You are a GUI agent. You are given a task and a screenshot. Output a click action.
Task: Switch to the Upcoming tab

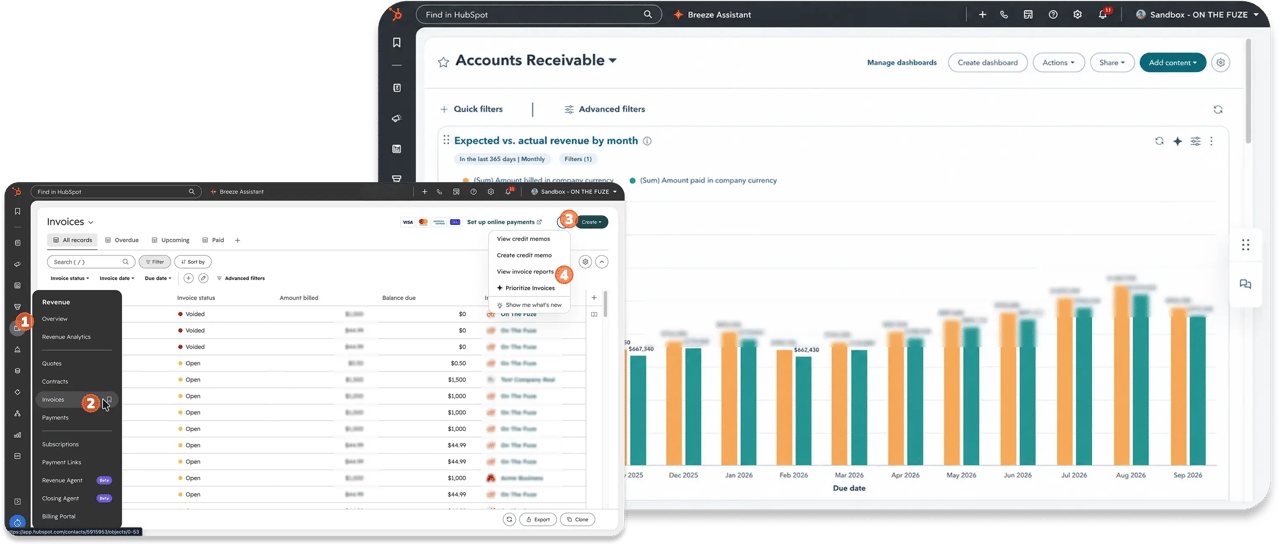(x=170, y=240)
